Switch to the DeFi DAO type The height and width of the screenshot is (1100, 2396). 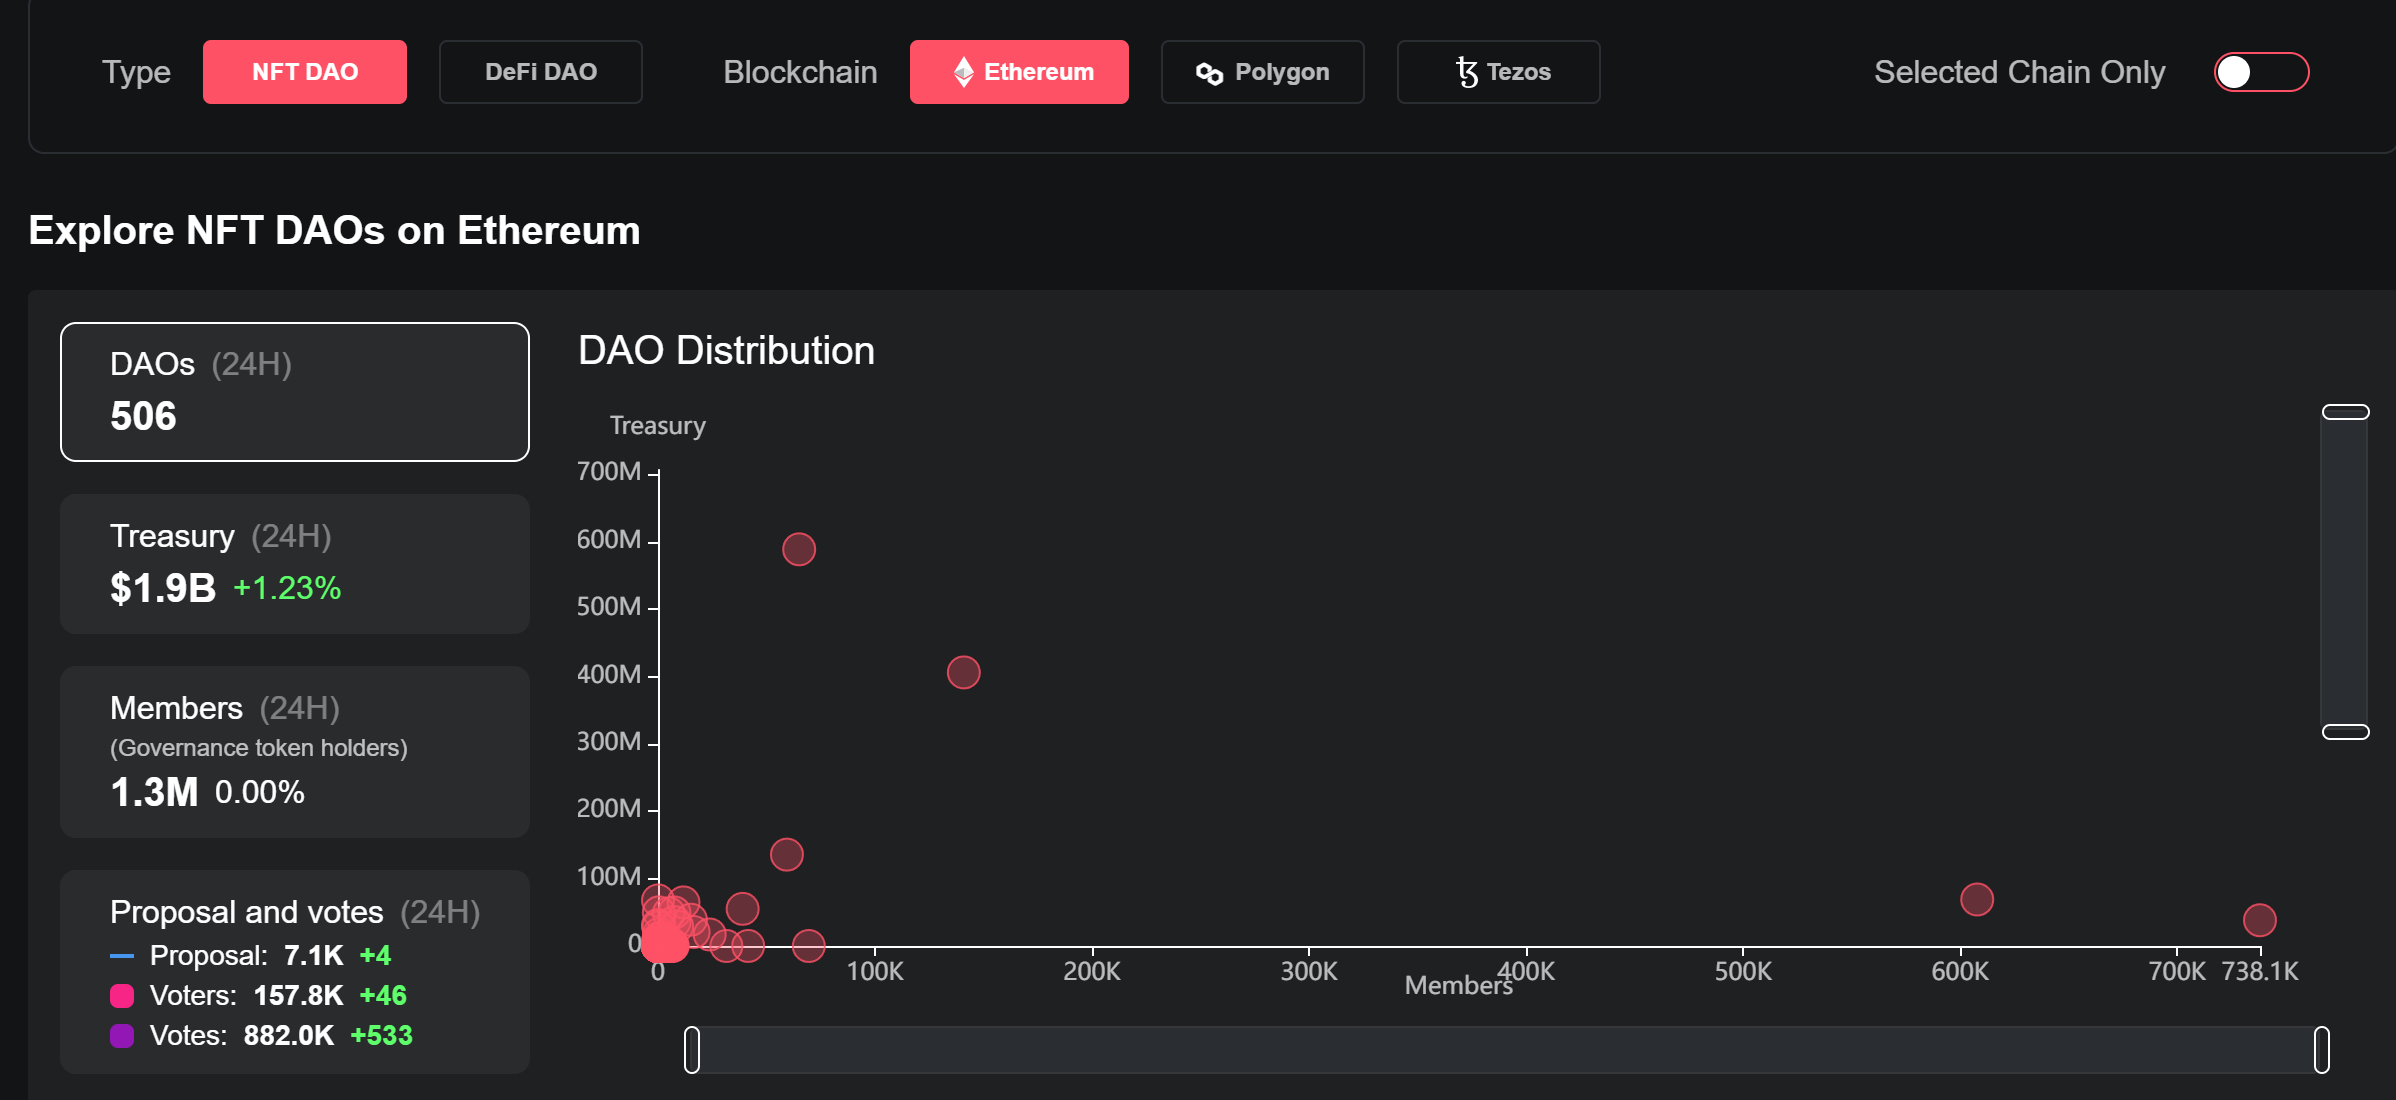540,72
